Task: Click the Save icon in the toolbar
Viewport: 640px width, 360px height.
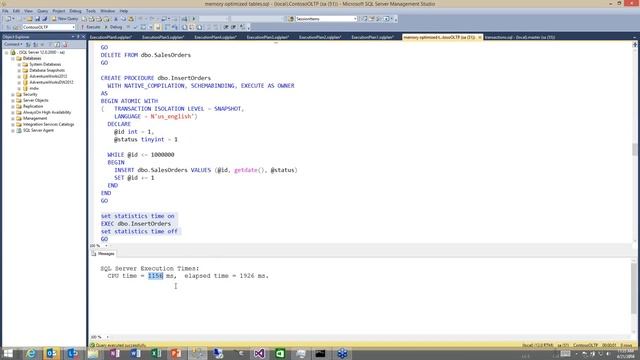Action: coord(37,19)
